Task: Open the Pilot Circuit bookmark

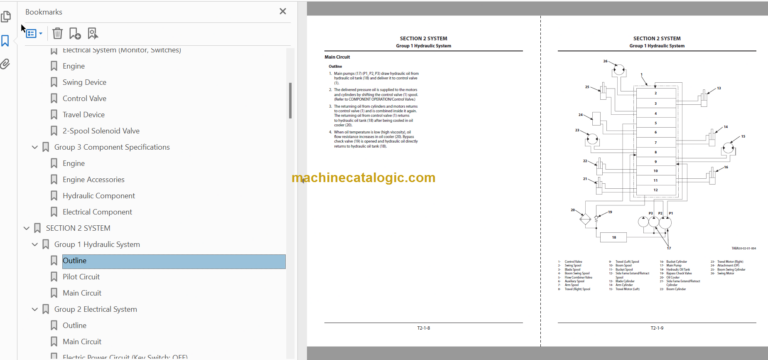Action: click(x=81, y=277)
